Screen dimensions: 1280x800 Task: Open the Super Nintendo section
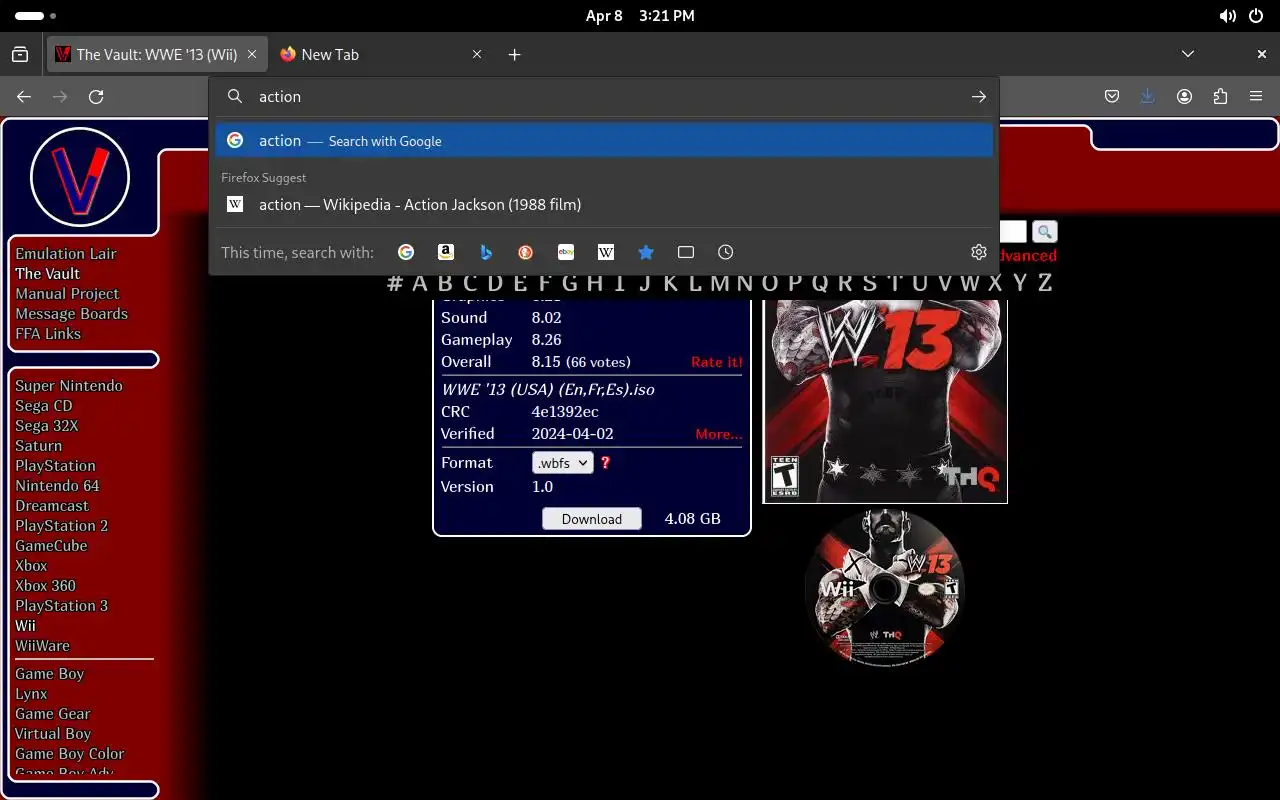click(x=69, y=386)
